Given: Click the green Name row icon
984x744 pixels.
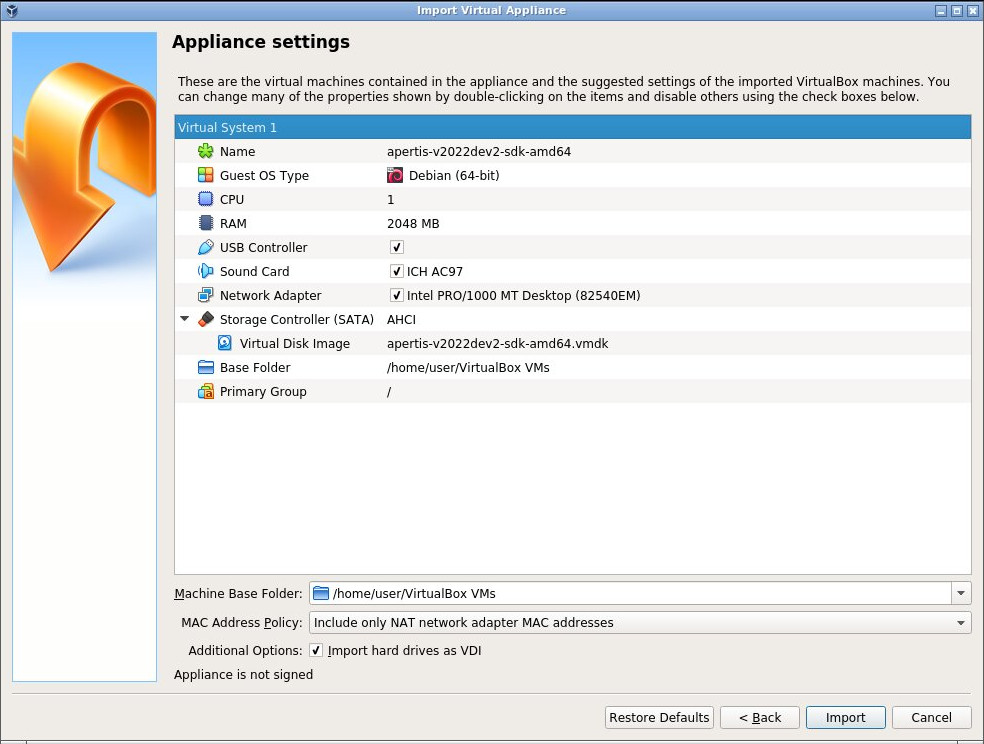Looking at the screenshot, I should [x=205, y=151].
